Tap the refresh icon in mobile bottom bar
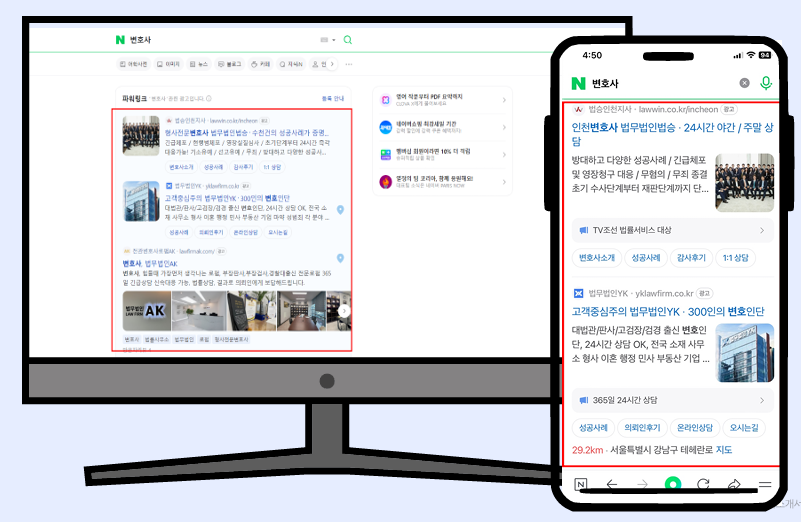The height and width of the screenshot is (522, 801). coord(703,484)
